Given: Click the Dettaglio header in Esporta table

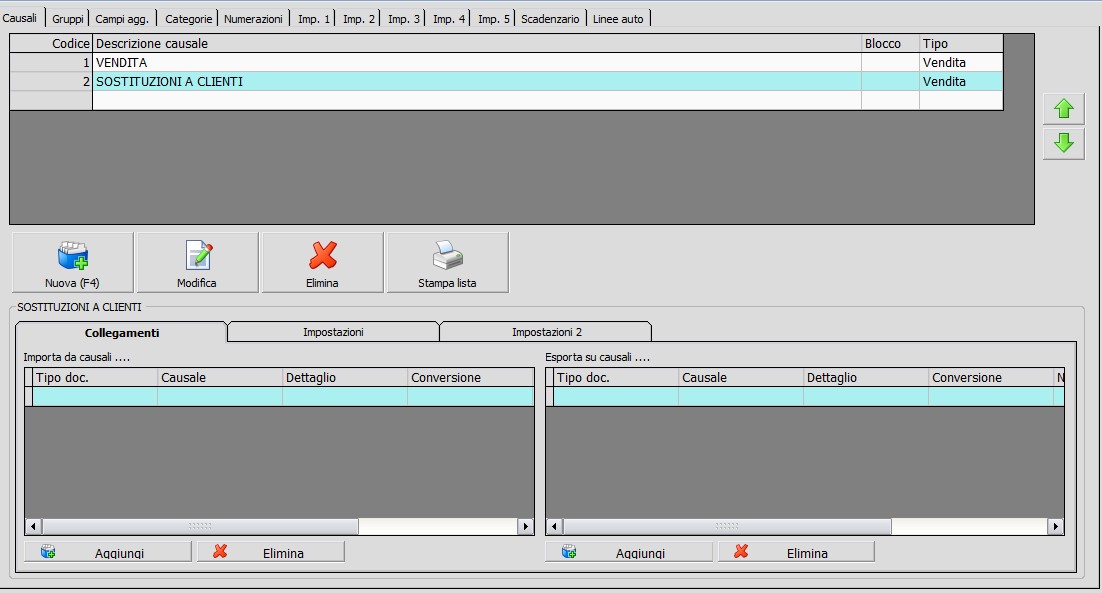Looking at the screenshot, I should pos(866,377).
